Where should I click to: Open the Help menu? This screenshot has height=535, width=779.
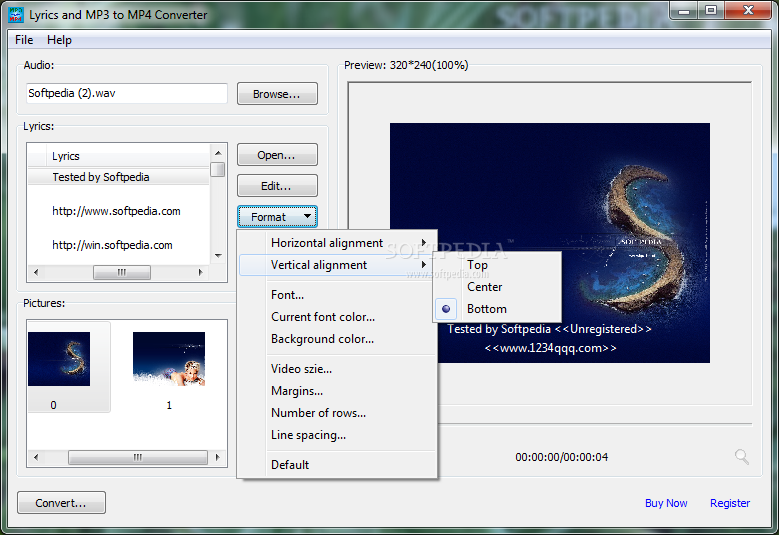(59, 40)
